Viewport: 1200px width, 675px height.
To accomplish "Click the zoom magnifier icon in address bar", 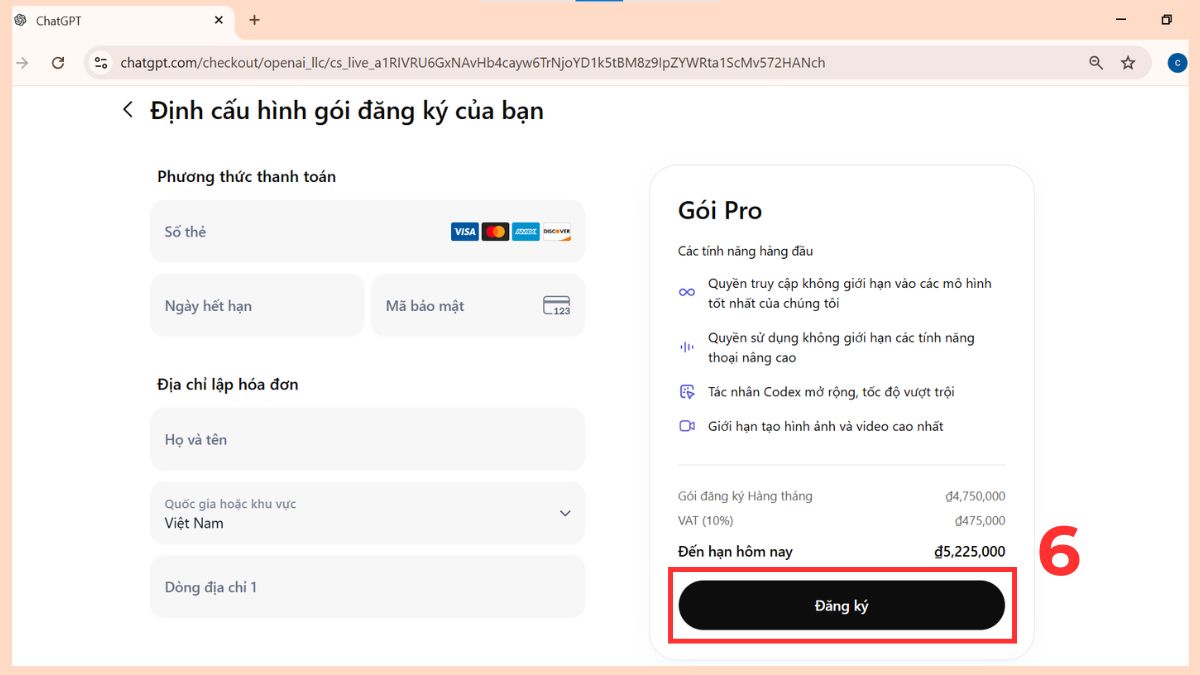I will (1095, 62).
